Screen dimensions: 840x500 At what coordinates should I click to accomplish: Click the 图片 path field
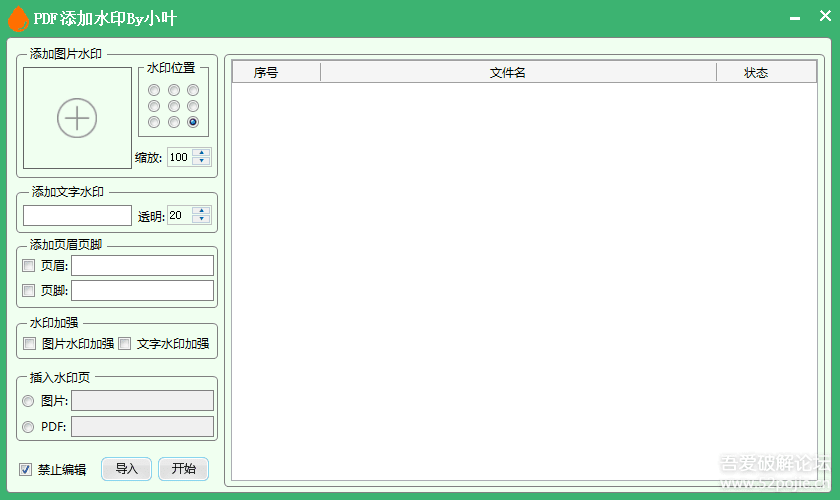point(142,400)
